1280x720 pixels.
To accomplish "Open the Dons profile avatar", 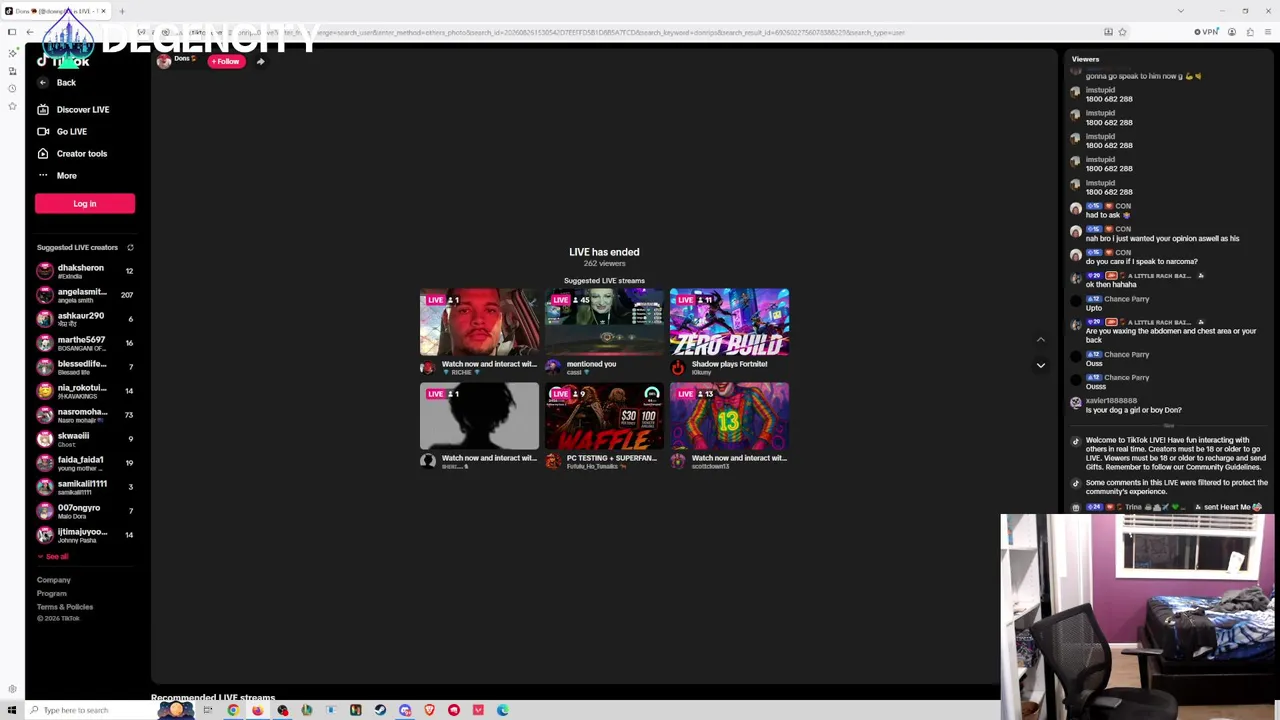I will 164,62.
